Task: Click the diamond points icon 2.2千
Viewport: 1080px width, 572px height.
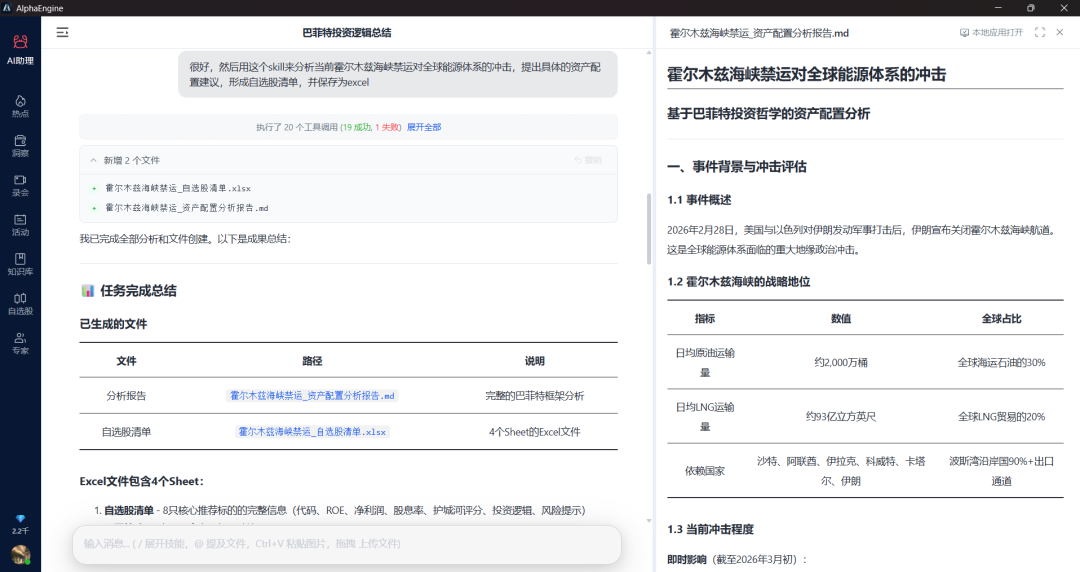Action: click(20, 524)
